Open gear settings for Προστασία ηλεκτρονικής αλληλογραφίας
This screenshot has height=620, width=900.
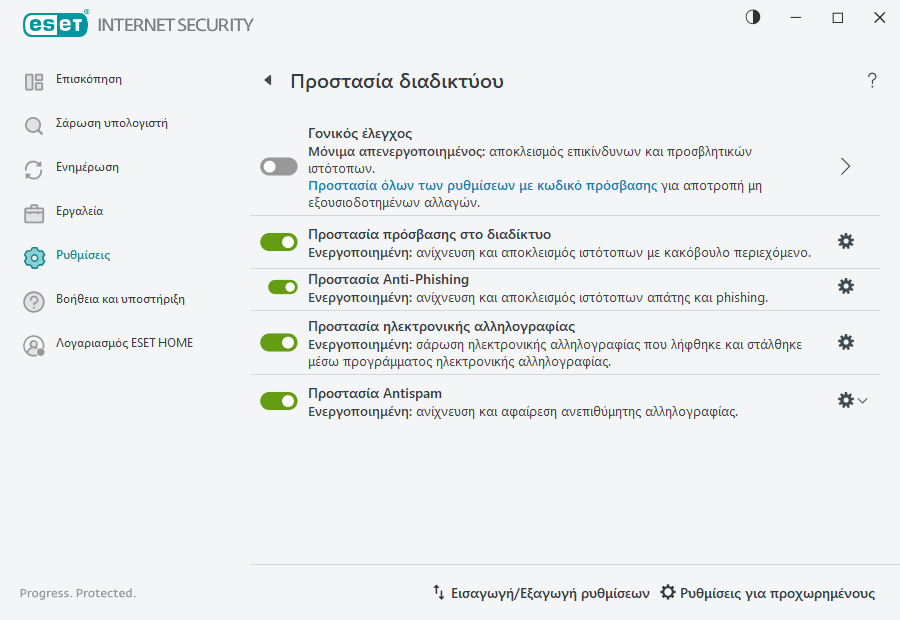tap(846, 342)
